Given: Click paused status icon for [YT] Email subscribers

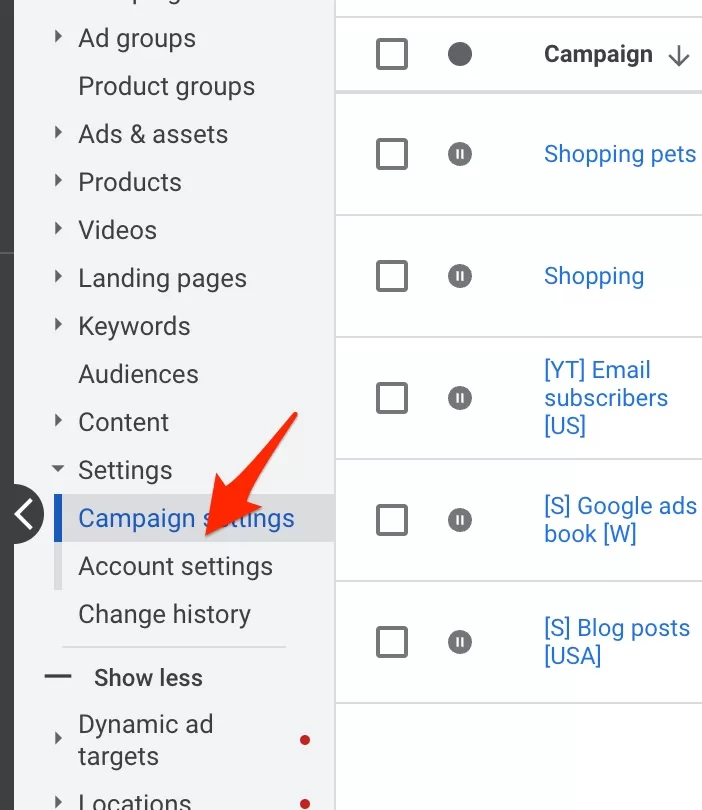Looking at the screenshot, I should pos(460,398).
